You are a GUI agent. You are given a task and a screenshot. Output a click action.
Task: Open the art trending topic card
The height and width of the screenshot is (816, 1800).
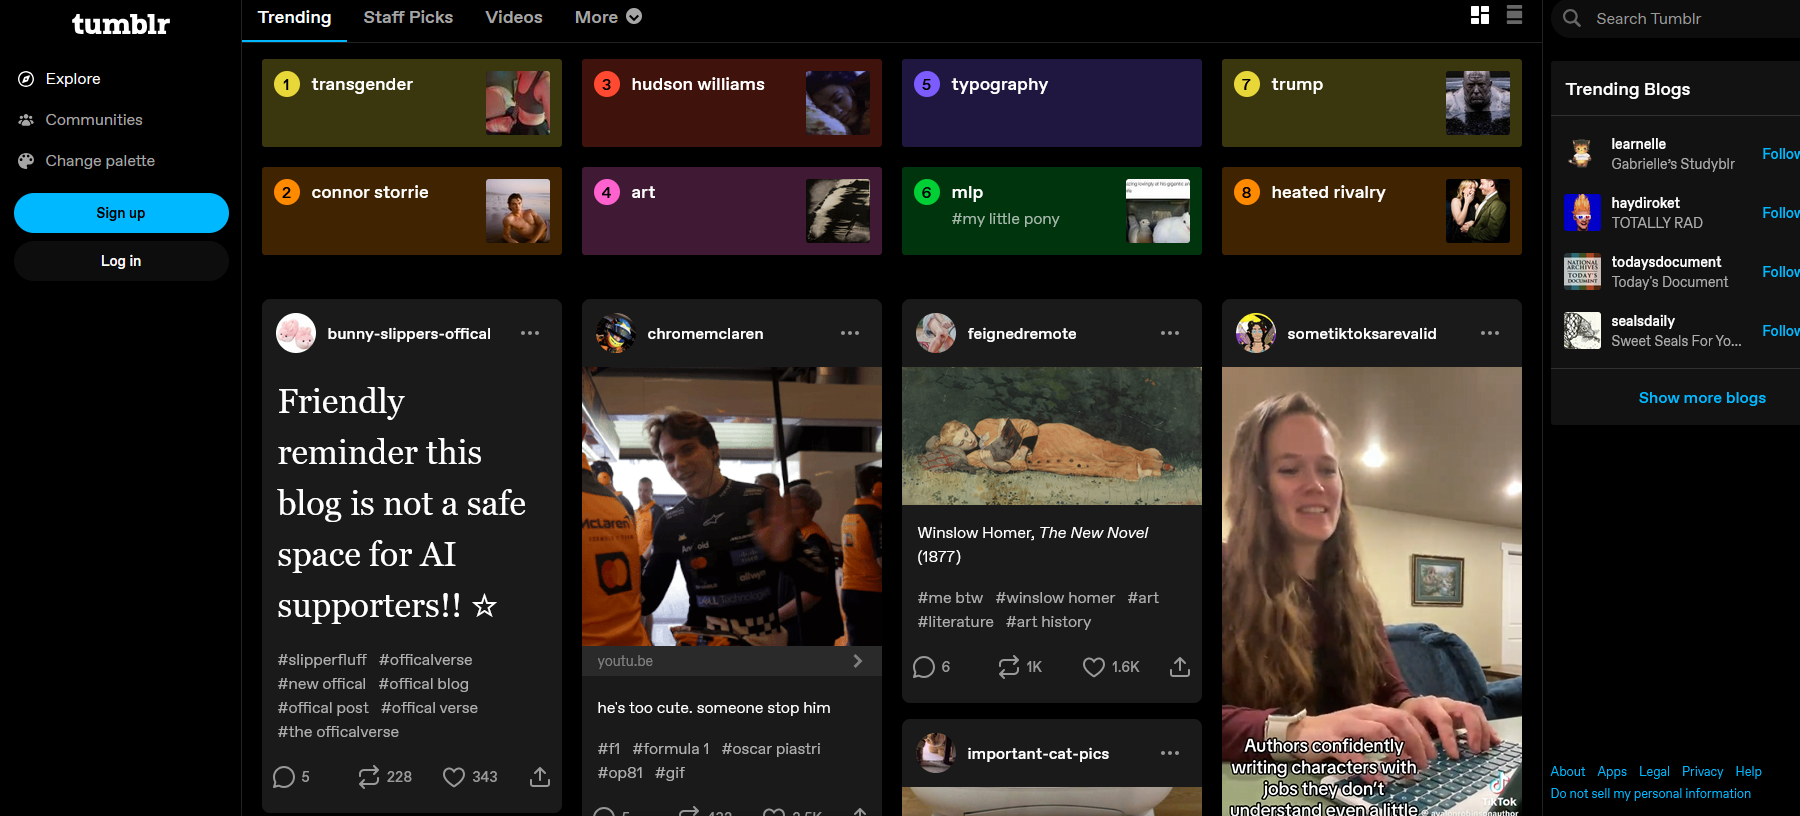(x=732, y=211)
